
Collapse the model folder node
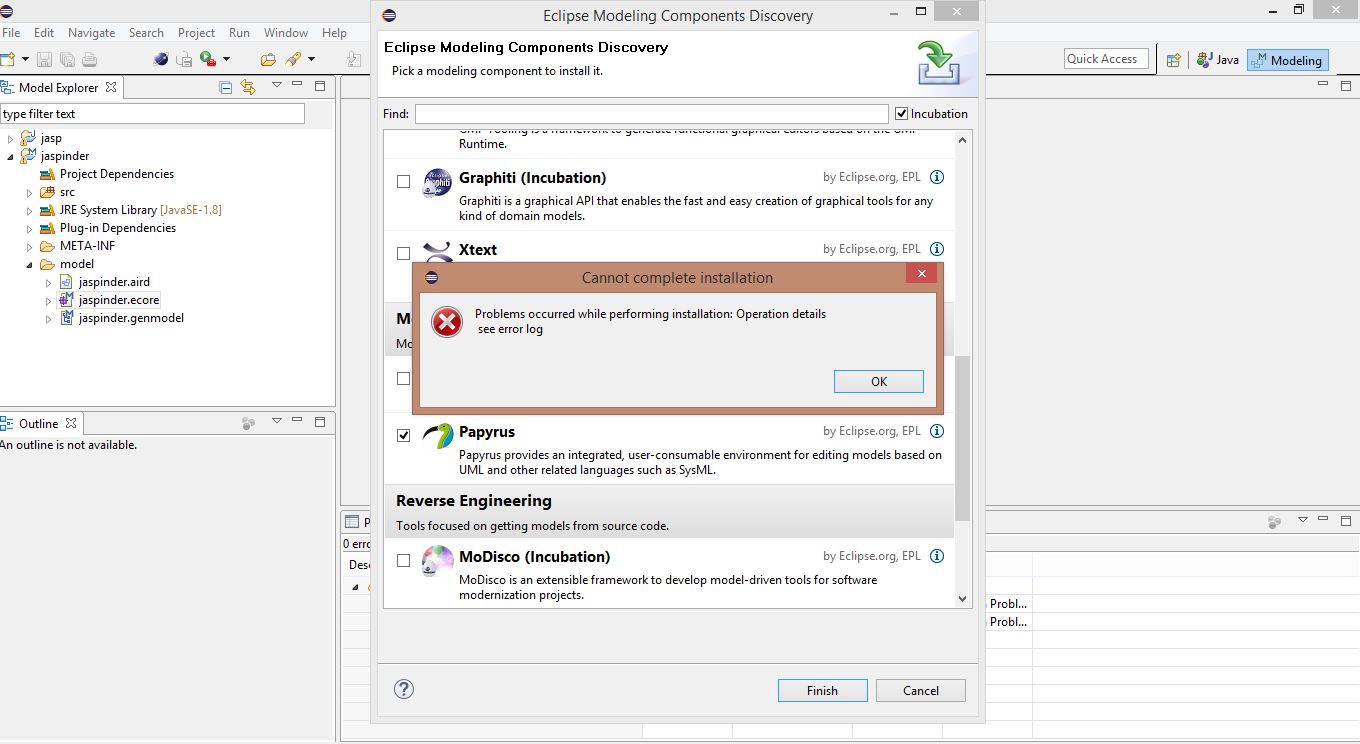pyautogui.click(x=29, y=264)
